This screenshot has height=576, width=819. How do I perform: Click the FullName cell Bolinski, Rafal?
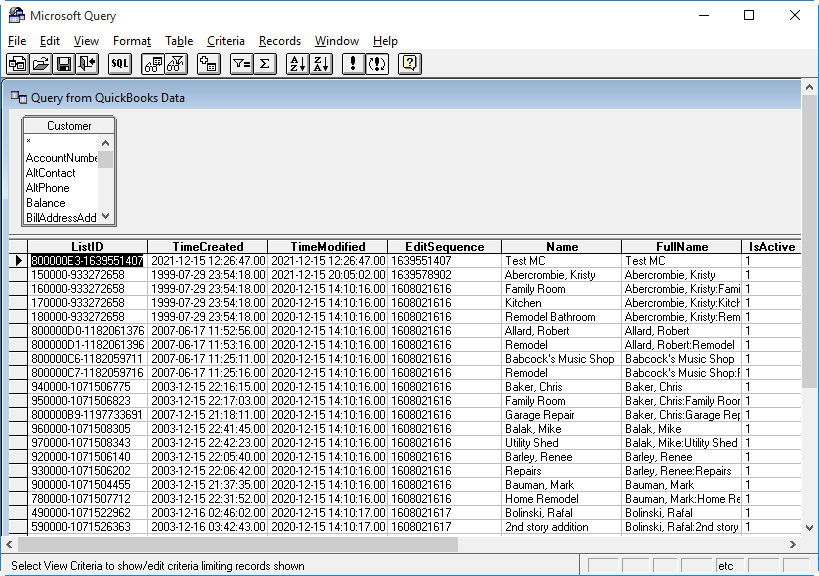click(x=682, y=513)
